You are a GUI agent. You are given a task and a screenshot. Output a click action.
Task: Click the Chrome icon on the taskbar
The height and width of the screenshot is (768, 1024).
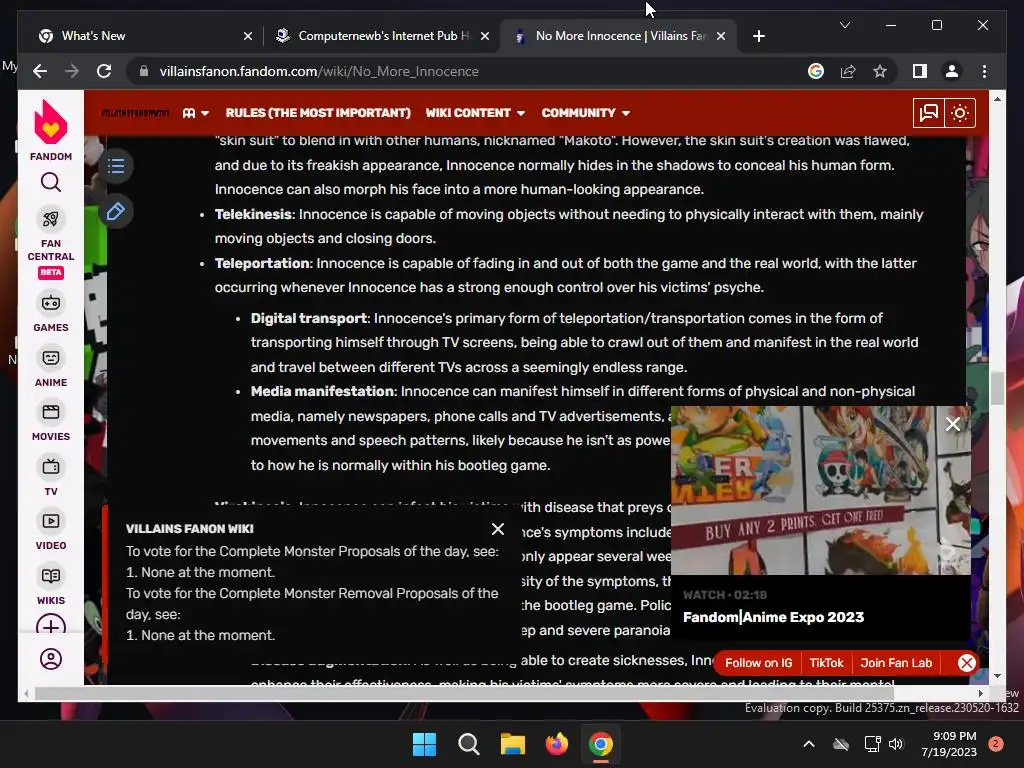[x=601, y=744]
